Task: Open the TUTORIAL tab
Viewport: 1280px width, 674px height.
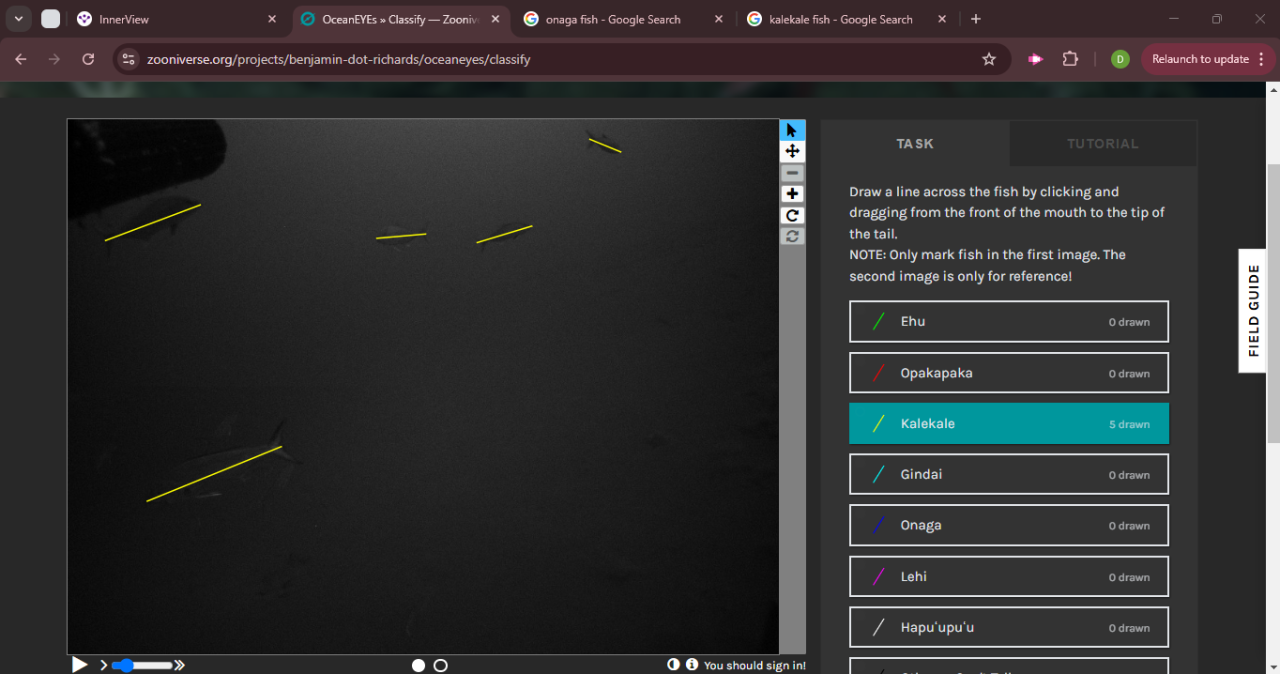Action: [1103, 143]
